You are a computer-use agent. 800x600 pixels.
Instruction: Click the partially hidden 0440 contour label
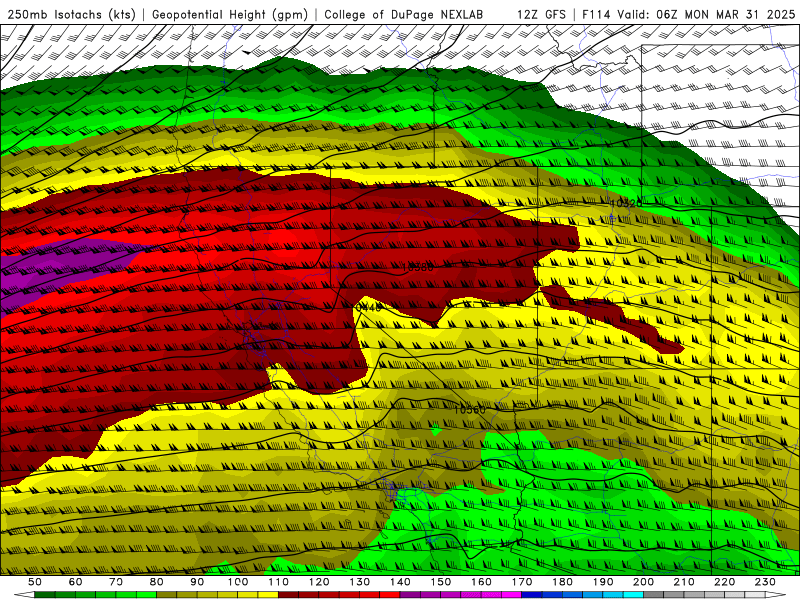[368, 307]
